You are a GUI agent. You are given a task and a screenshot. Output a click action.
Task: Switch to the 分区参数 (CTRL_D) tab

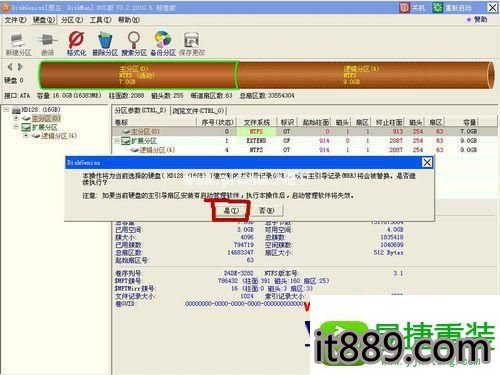[140, 110]
